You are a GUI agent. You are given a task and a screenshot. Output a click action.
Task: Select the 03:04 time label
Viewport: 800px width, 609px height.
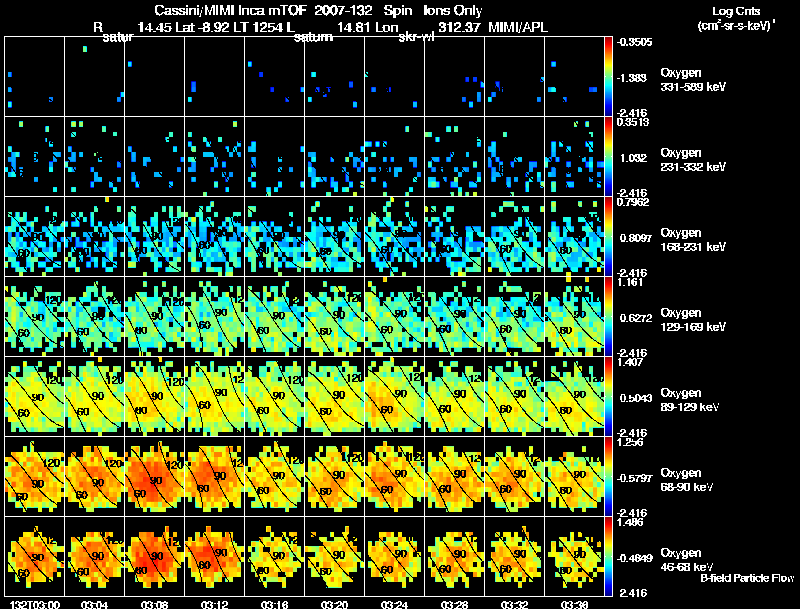[x=94, y=605]
